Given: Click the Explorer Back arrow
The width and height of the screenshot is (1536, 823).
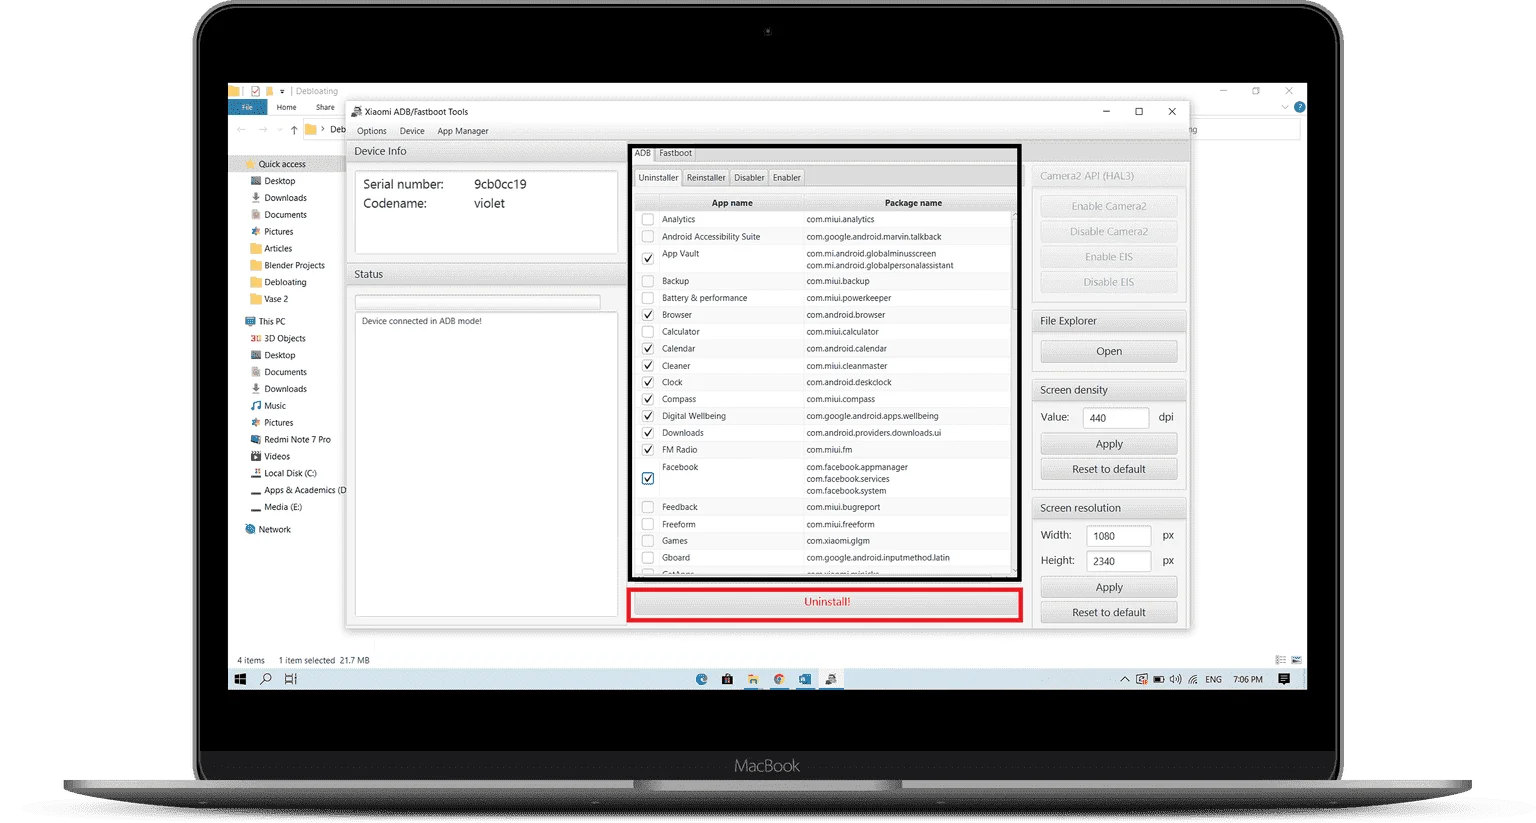Looking at the screenshot, I should (241, 129).
